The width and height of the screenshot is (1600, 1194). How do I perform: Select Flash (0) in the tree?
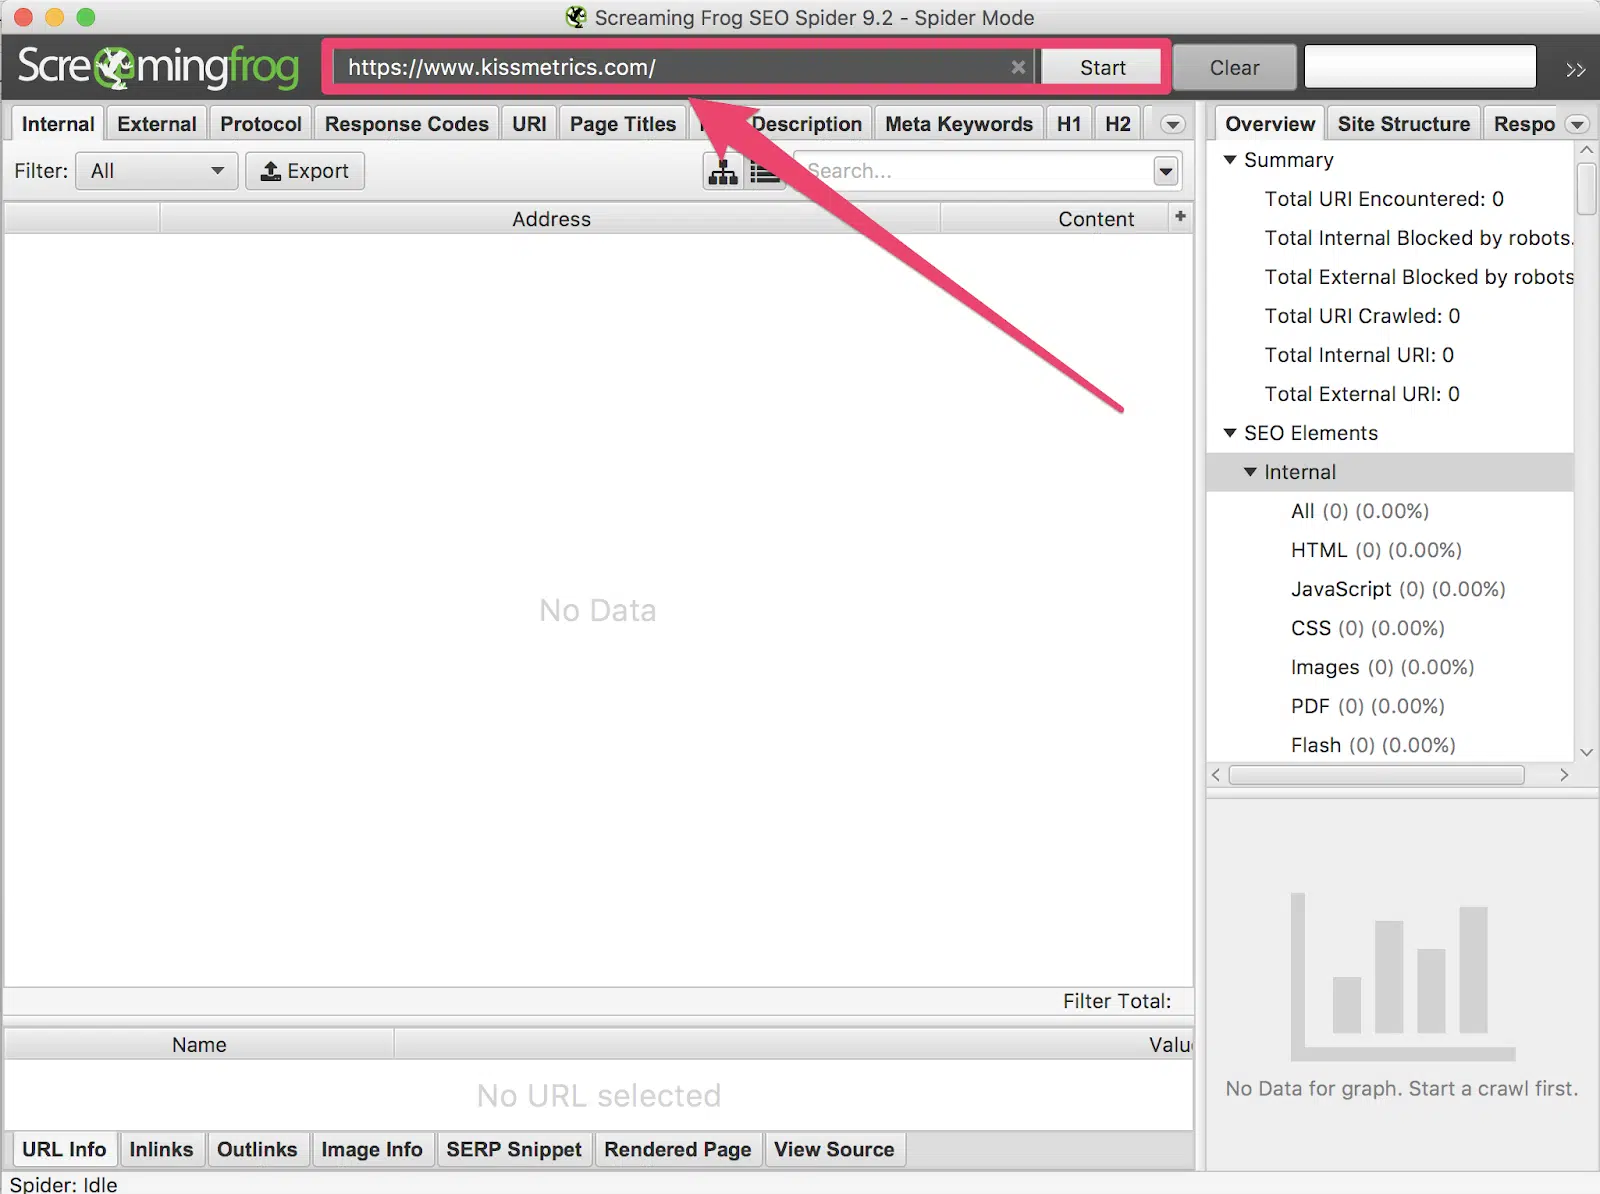[x=1373, y=745]
